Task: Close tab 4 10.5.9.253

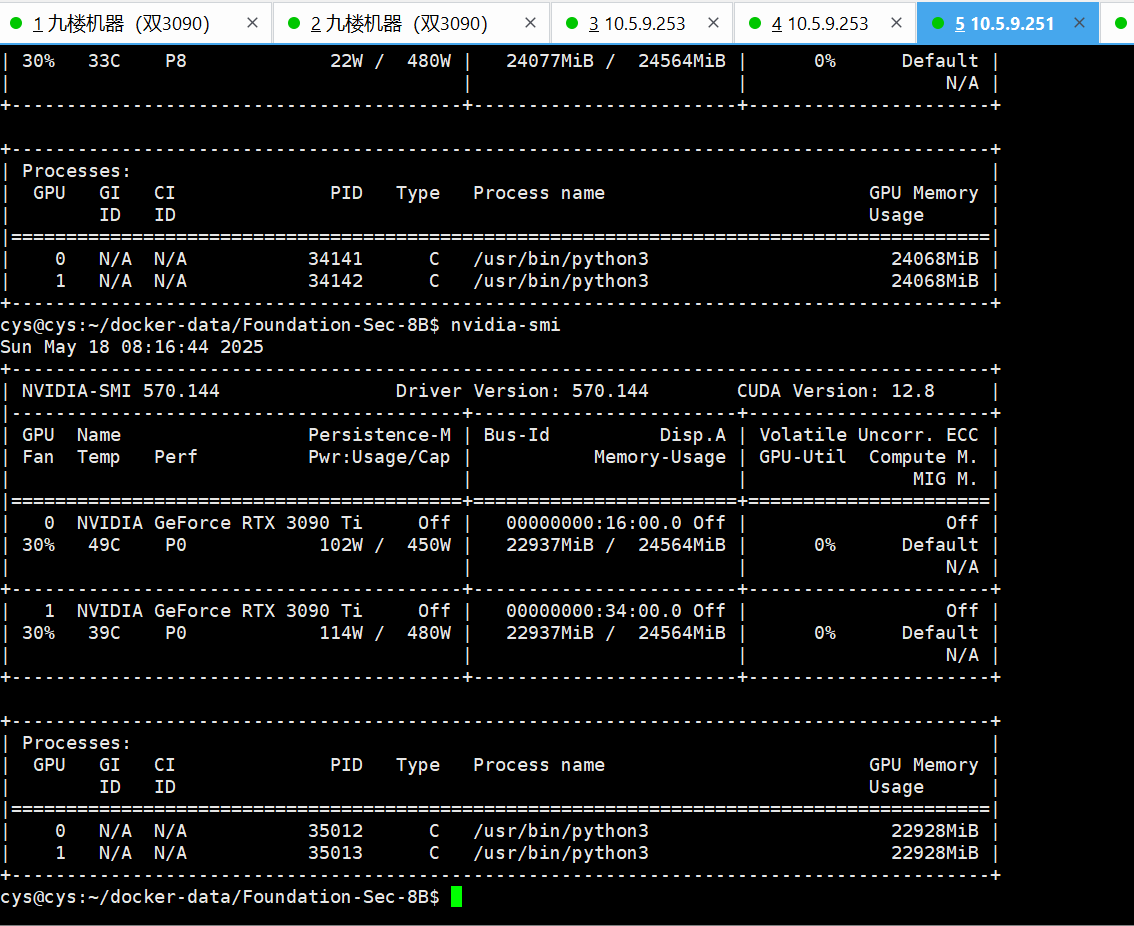Action: pos(896,23)
